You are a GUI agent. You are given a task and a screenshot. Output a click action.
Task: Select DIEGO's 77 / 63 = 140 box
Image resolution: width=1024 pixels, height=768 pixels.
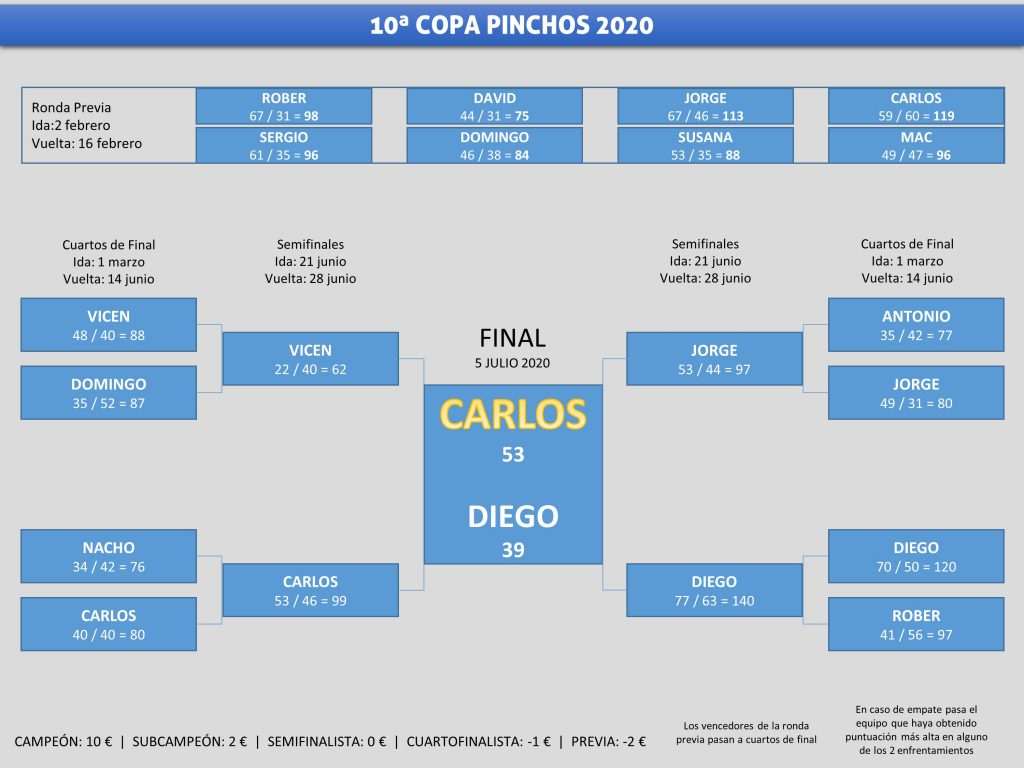(714, 590)
